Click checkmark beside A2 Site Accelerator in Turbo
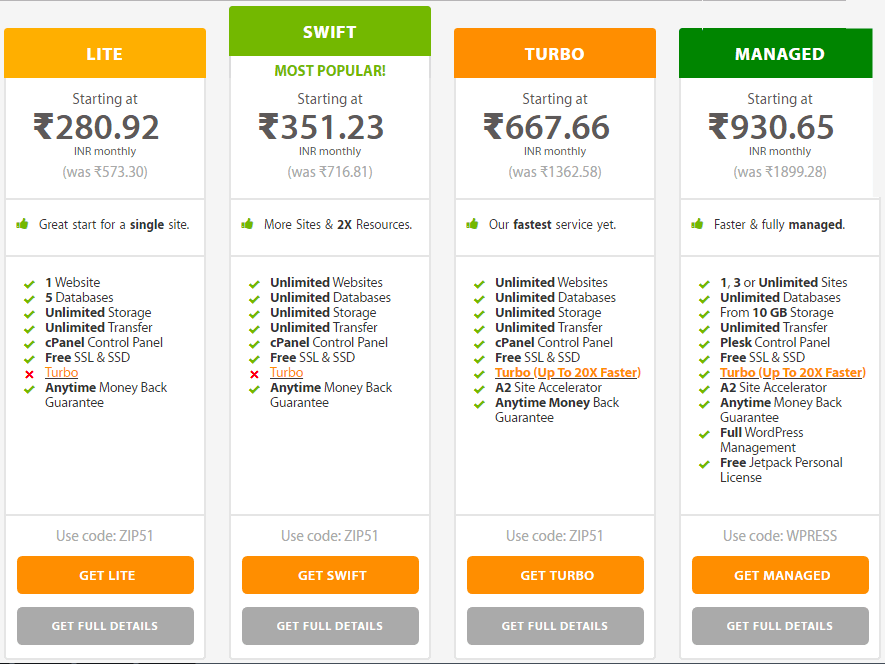 [480, 388]
